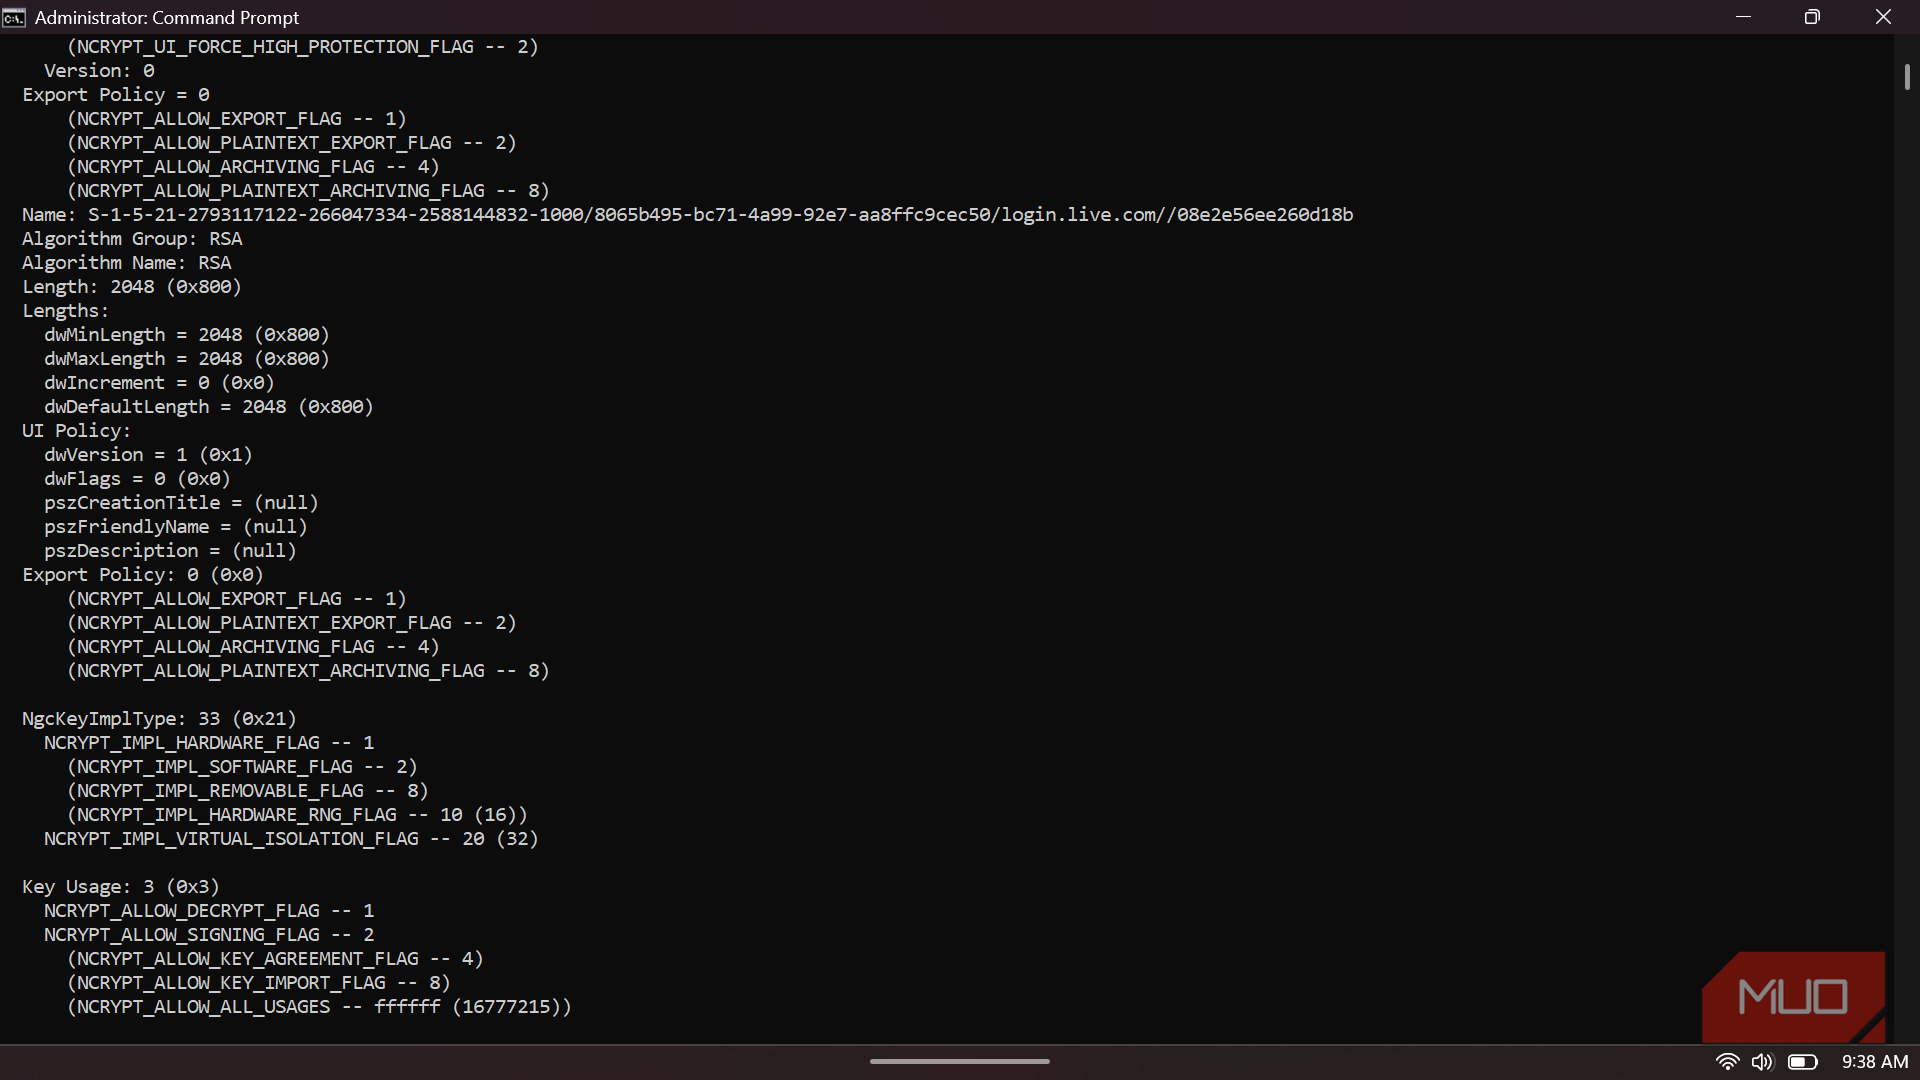The width and height of the screenshot is (1920, 1080).
Task: Open the Command Prompt system menu icon
Action: (x=14, y=17)
